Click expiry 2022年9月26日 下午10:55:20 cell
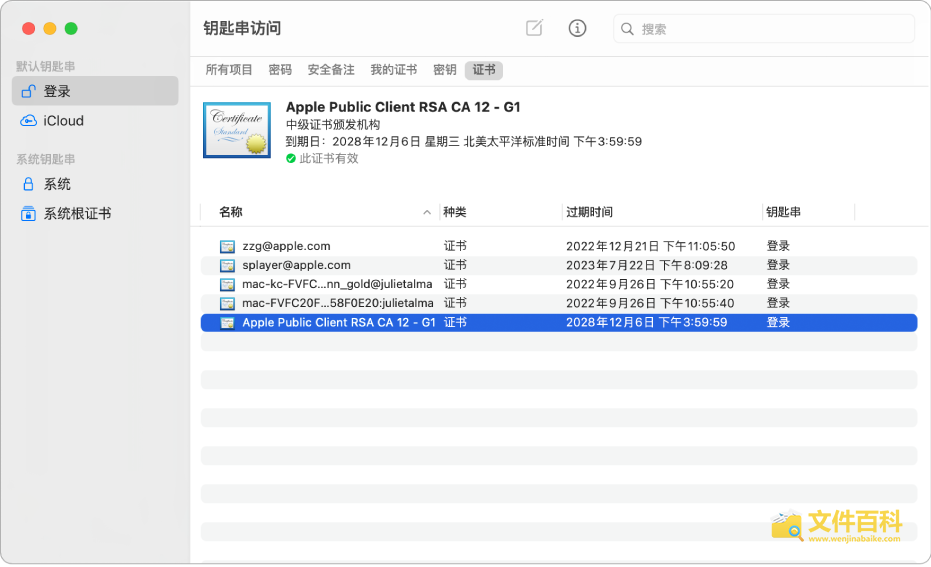This screenshot has height=567, width=931. (650, 284)
